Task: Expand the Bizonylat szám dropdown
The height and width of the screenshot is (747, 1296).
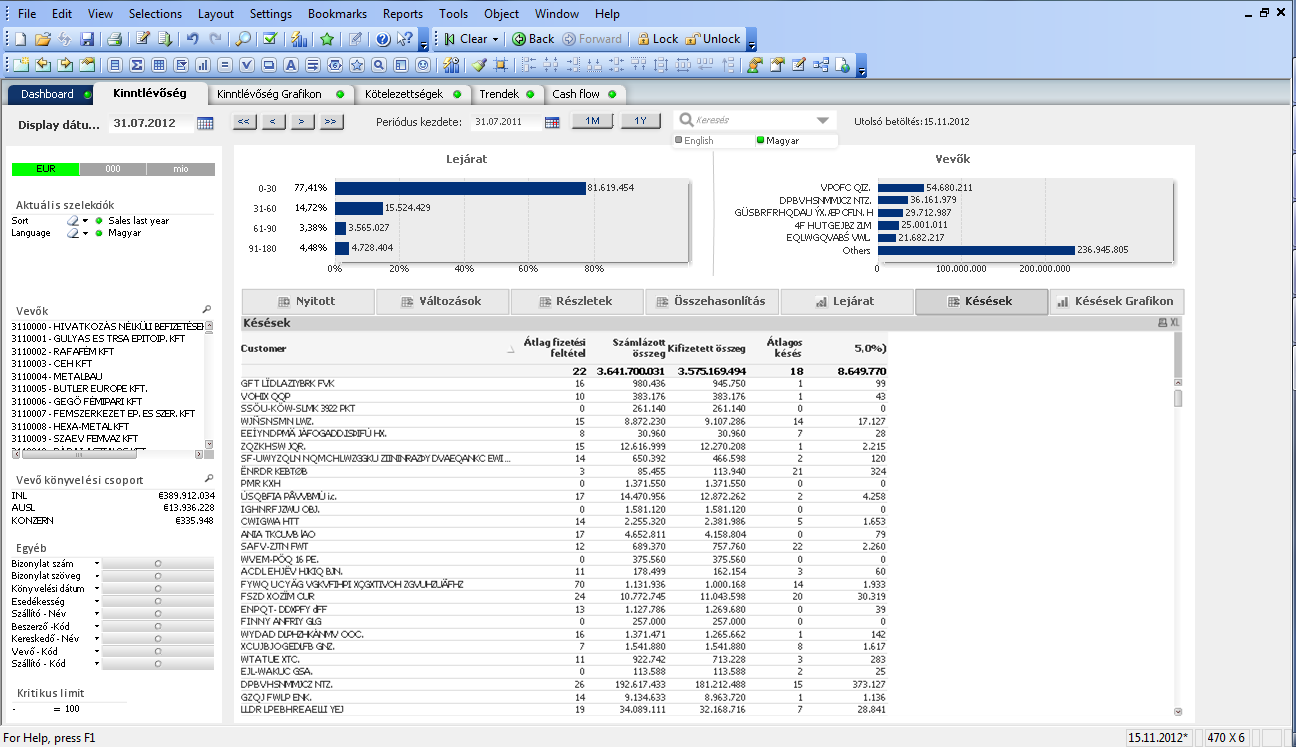Action: (97, 563)
